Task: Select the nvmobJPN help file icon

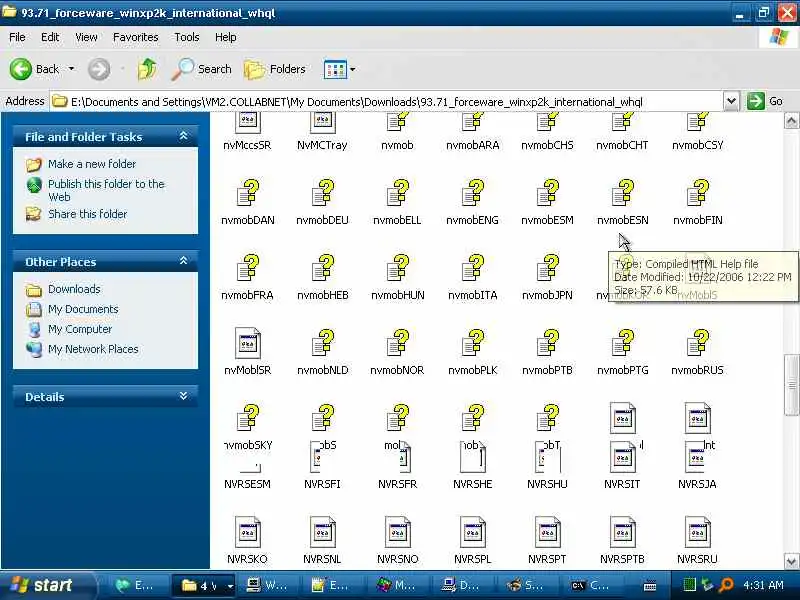Action: click(547, 268)
